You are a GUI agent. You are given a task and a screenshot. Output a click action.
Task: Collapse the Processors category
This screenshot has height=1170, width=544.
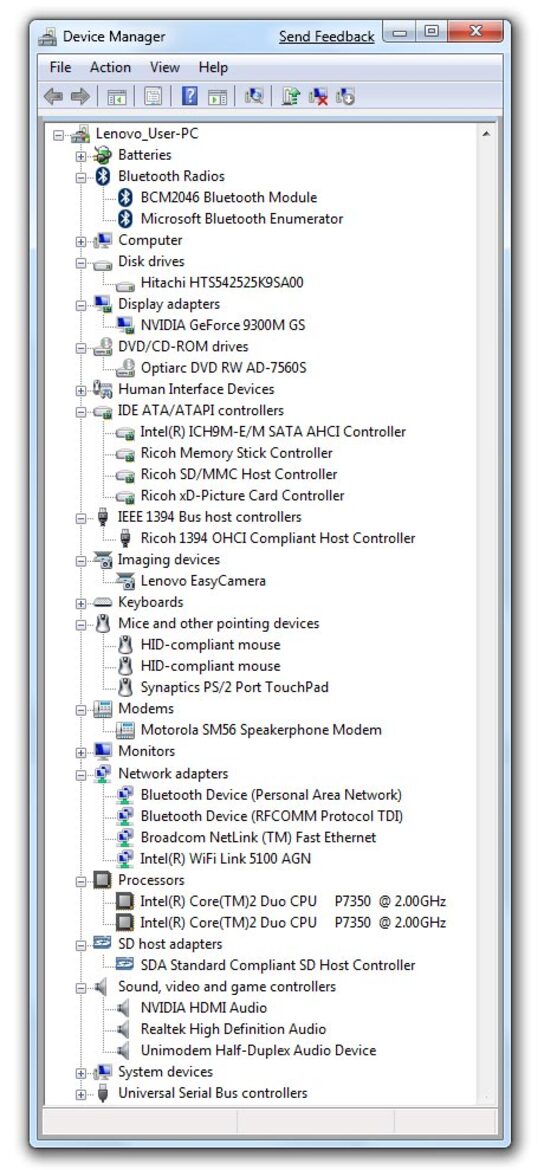click(81, 881)
